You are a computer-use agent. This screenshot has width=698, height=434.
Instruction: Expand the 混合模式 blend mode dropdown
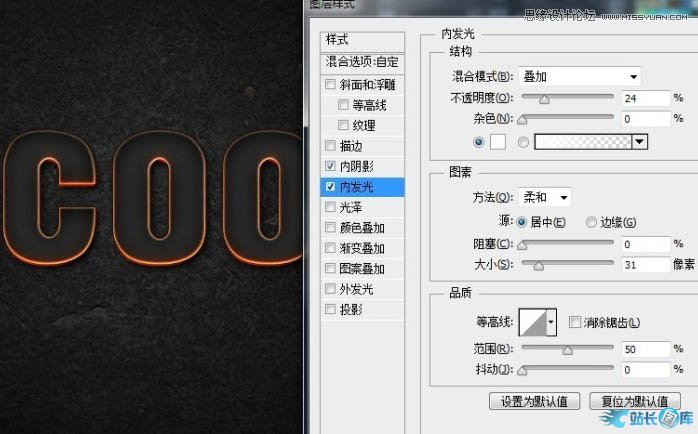(x=579, y=77)
